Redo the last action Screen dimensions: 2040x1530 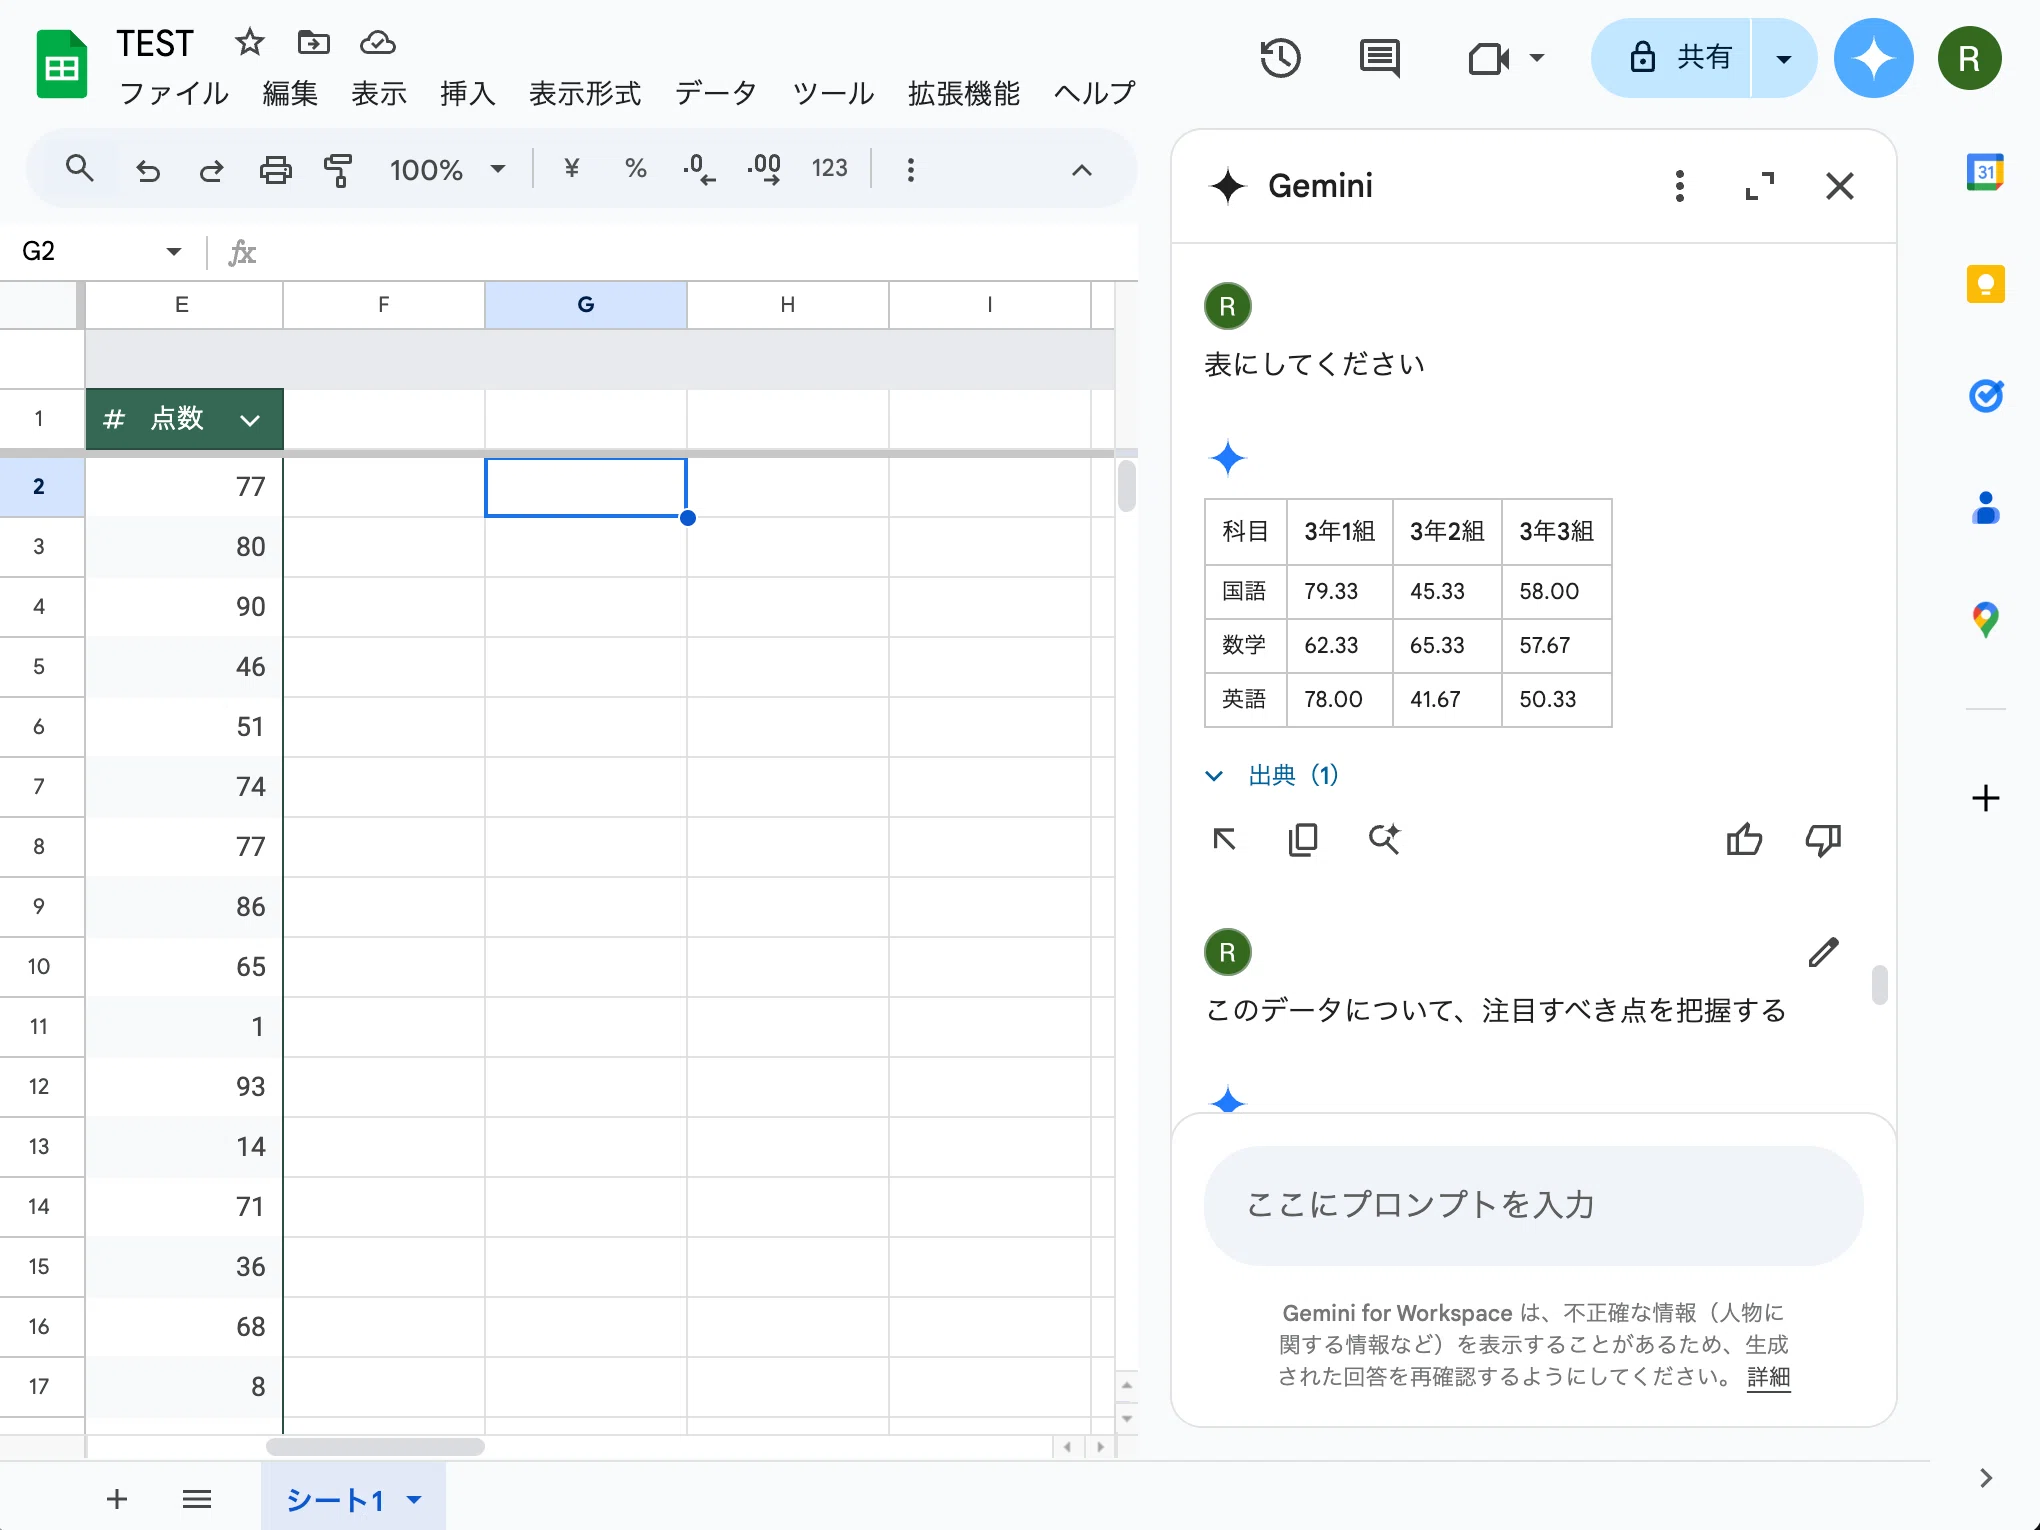[211, 170]
